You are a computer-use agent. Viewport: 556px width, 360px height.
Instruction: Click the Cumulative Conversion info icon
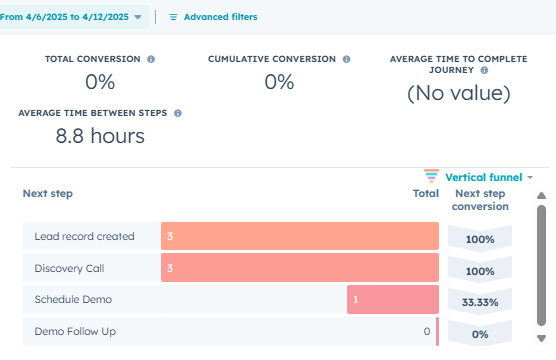pos(346,59)
